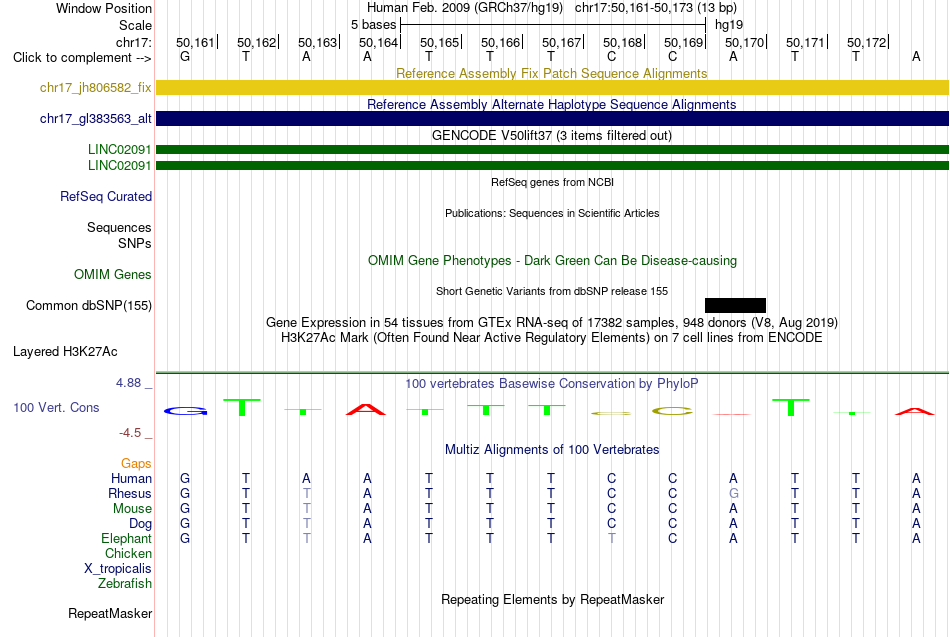
Task: Click the X_tropicalis species row label
Action: coord(118,569)
